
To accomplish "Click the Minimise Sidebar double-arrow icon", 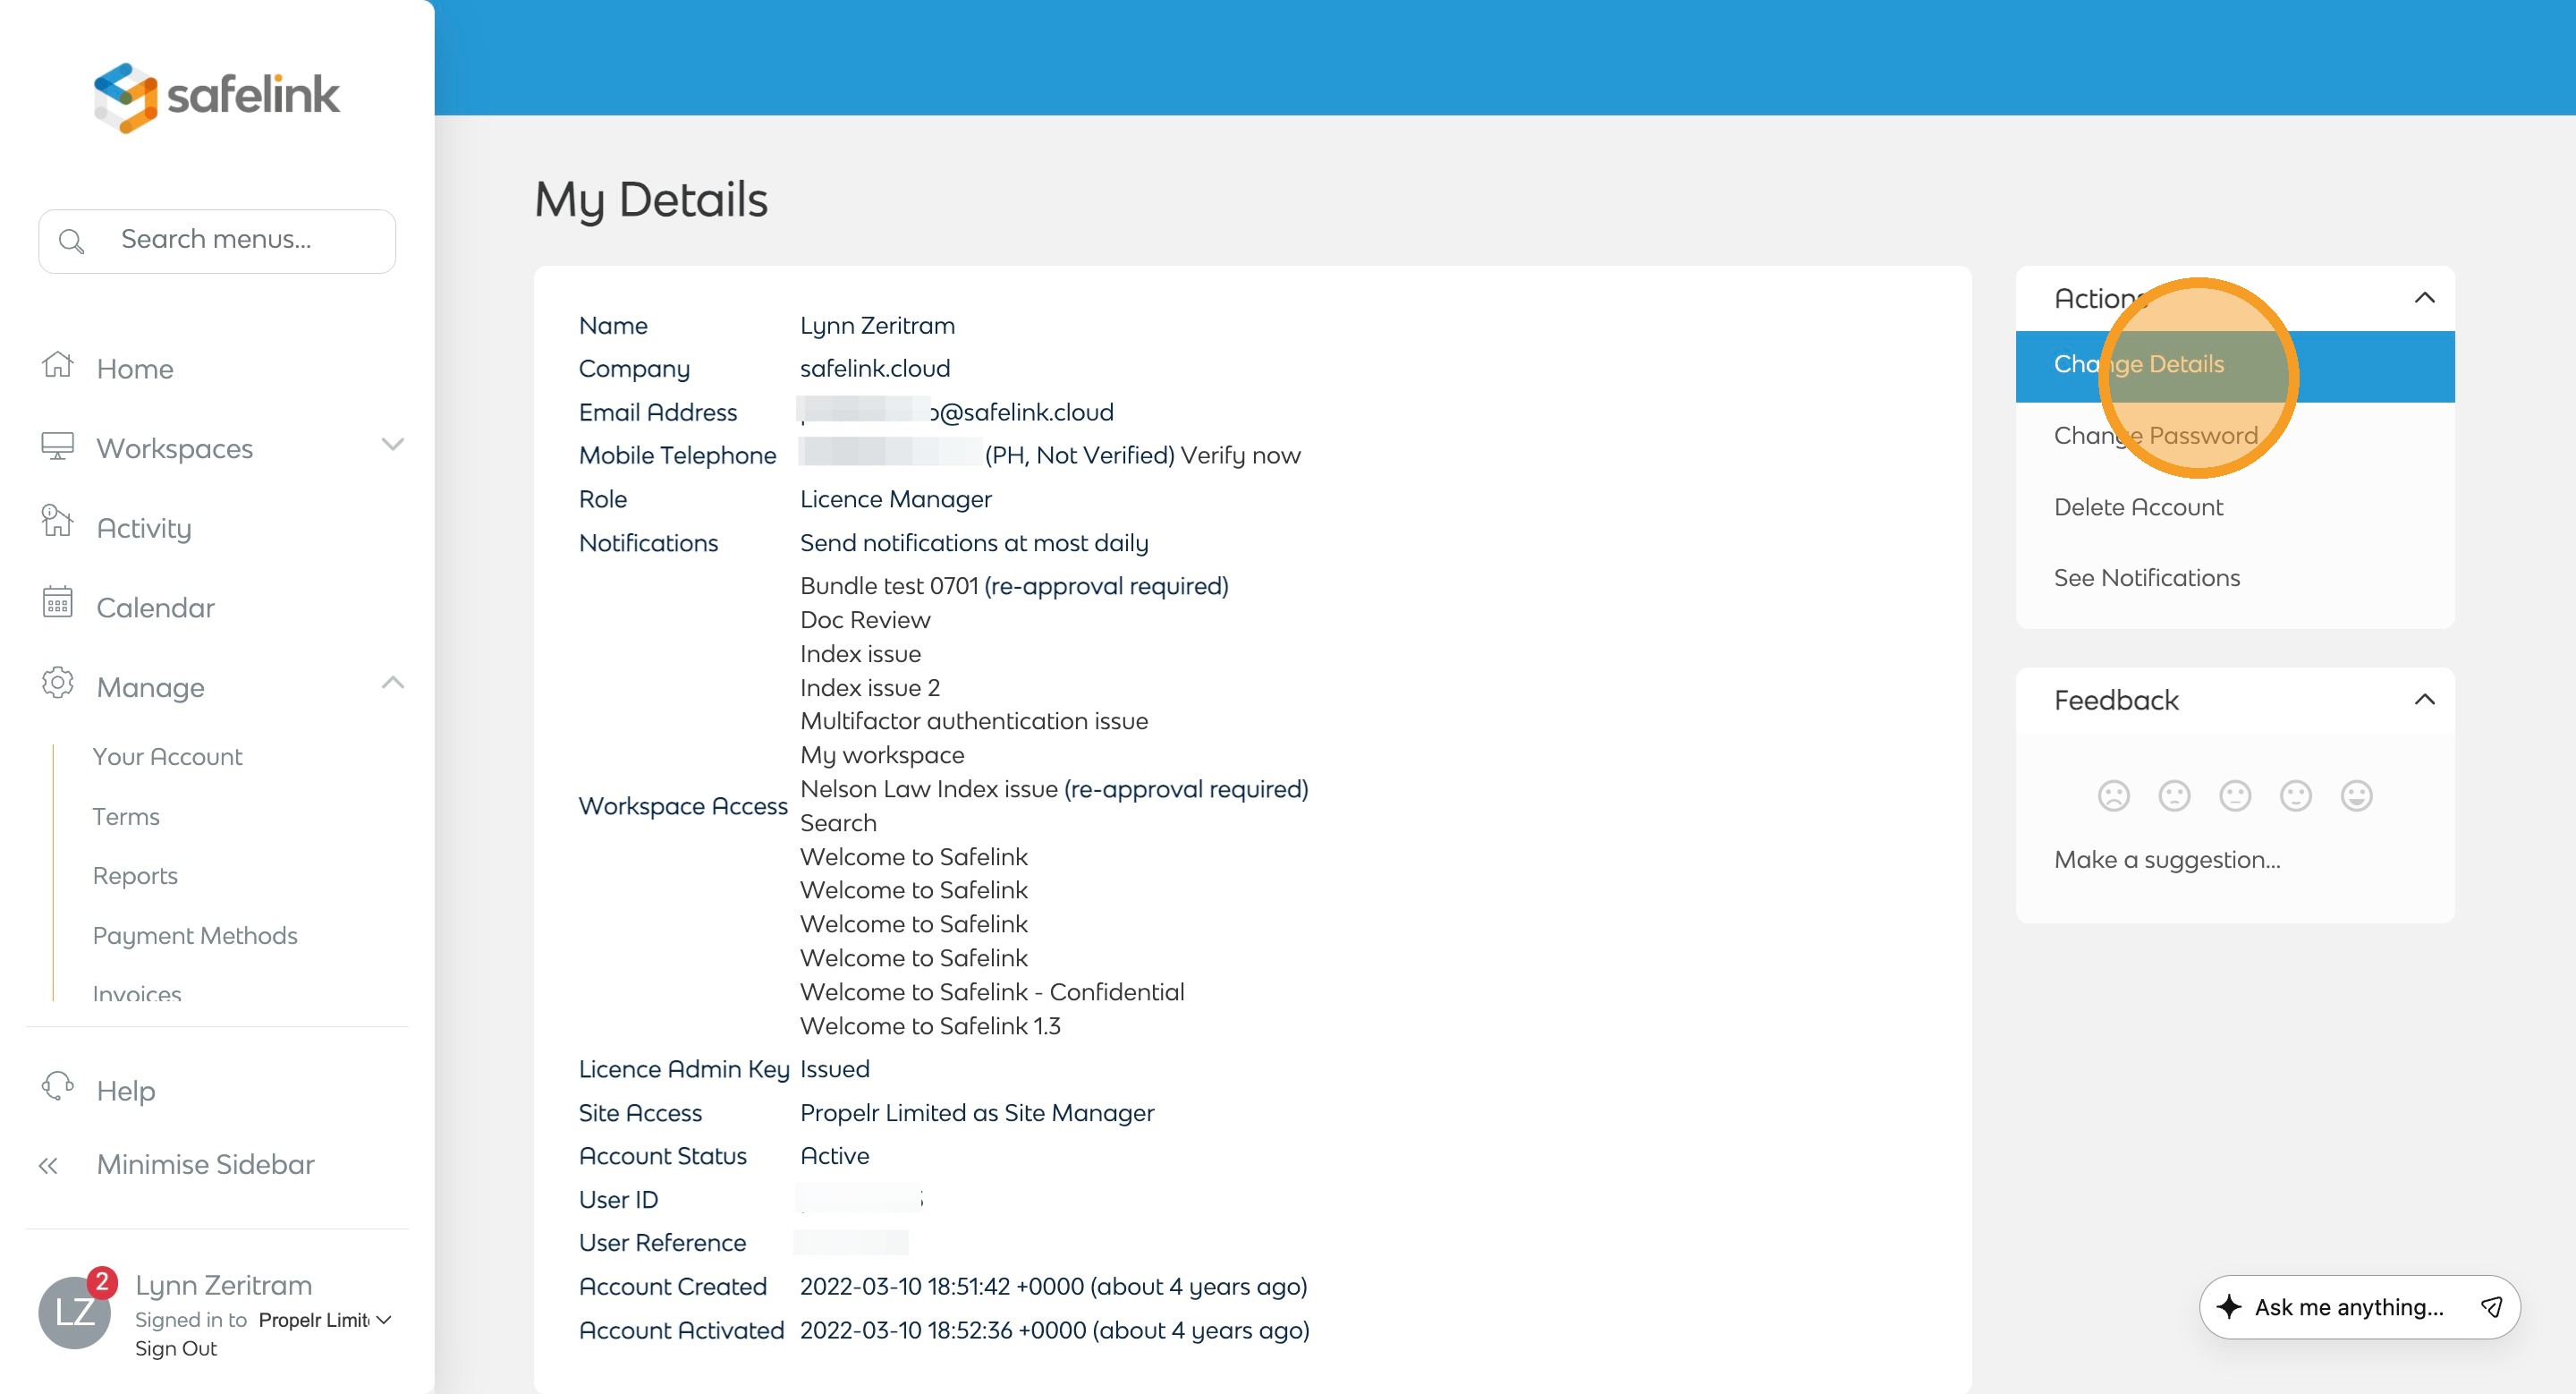I will pos(48,1165).
